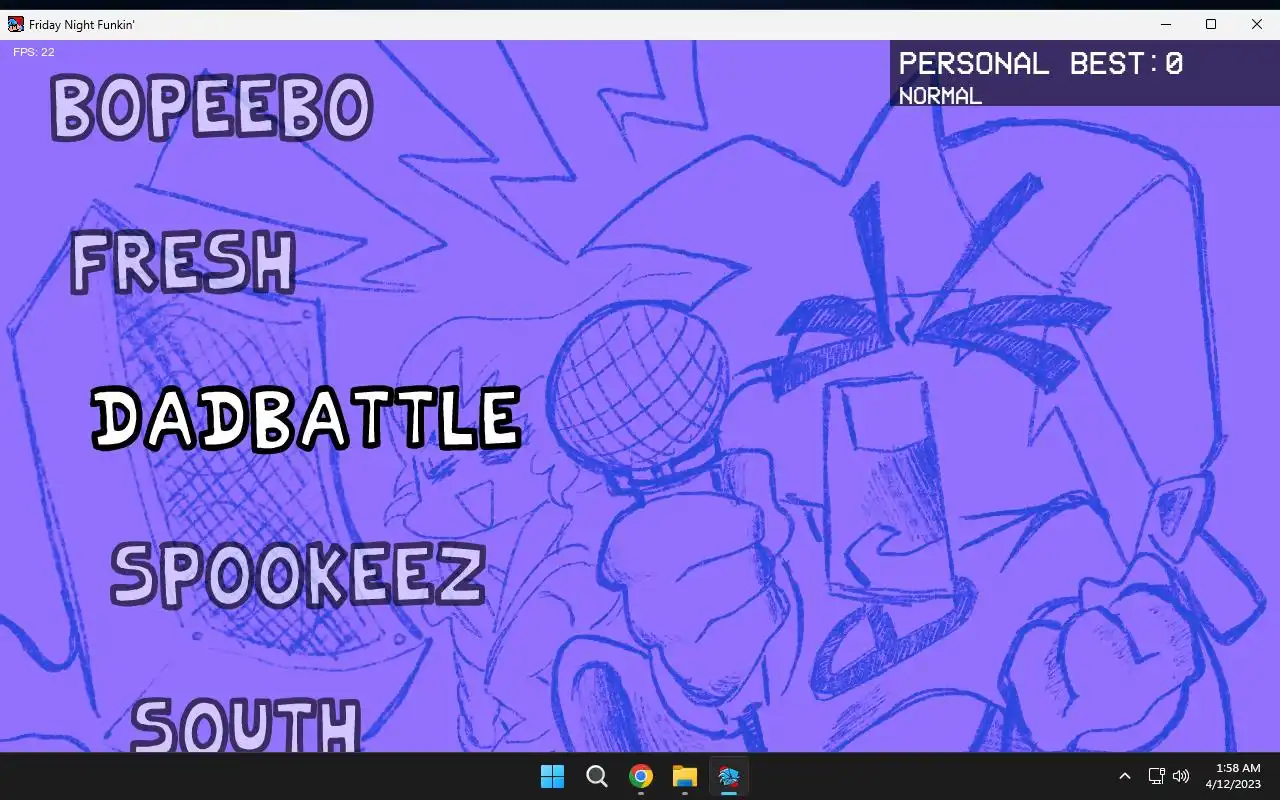Click the FPS counter text
The height and width of the screenshot is (800, 1280).
pyautogui.click(x=34, y=52)
